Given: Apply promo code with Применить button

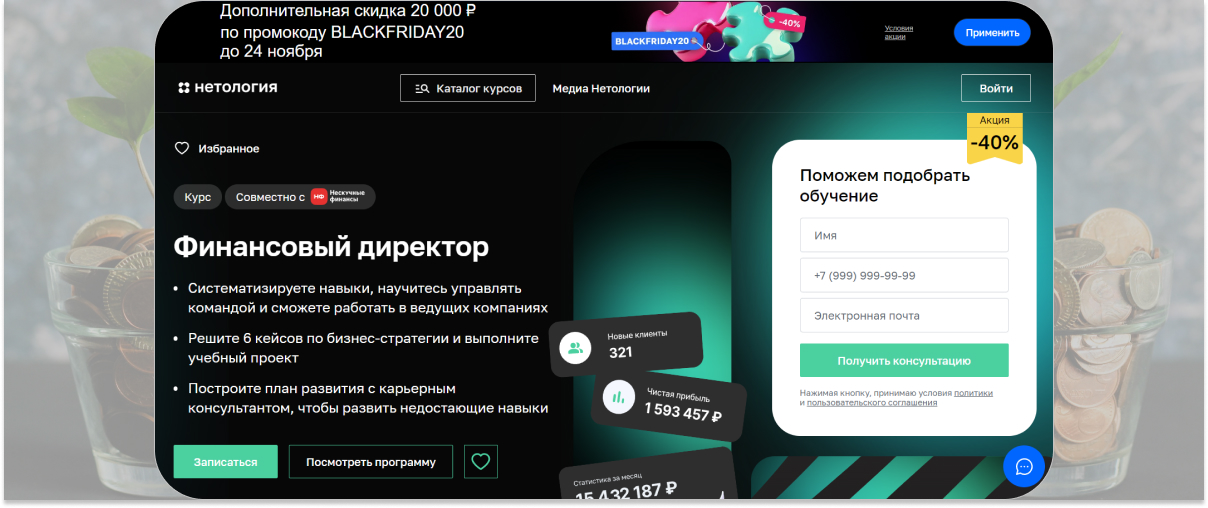Looking at the screenshot, I should click(x=992, y=32).
